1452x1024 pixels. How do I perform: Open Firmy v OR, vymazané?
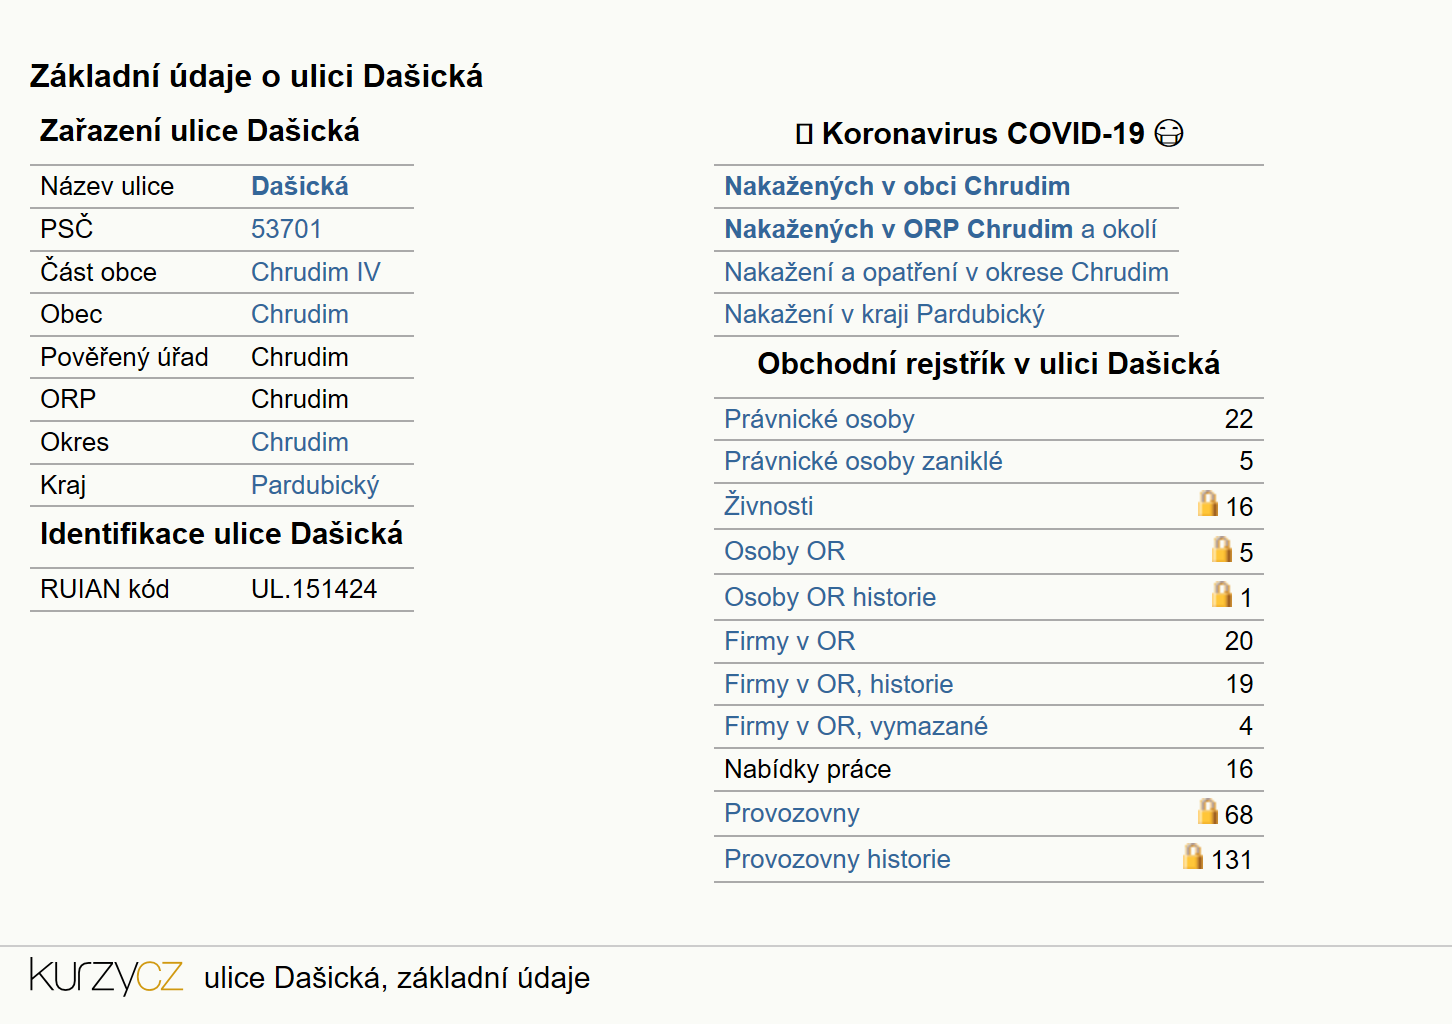(x=855, y=726)
